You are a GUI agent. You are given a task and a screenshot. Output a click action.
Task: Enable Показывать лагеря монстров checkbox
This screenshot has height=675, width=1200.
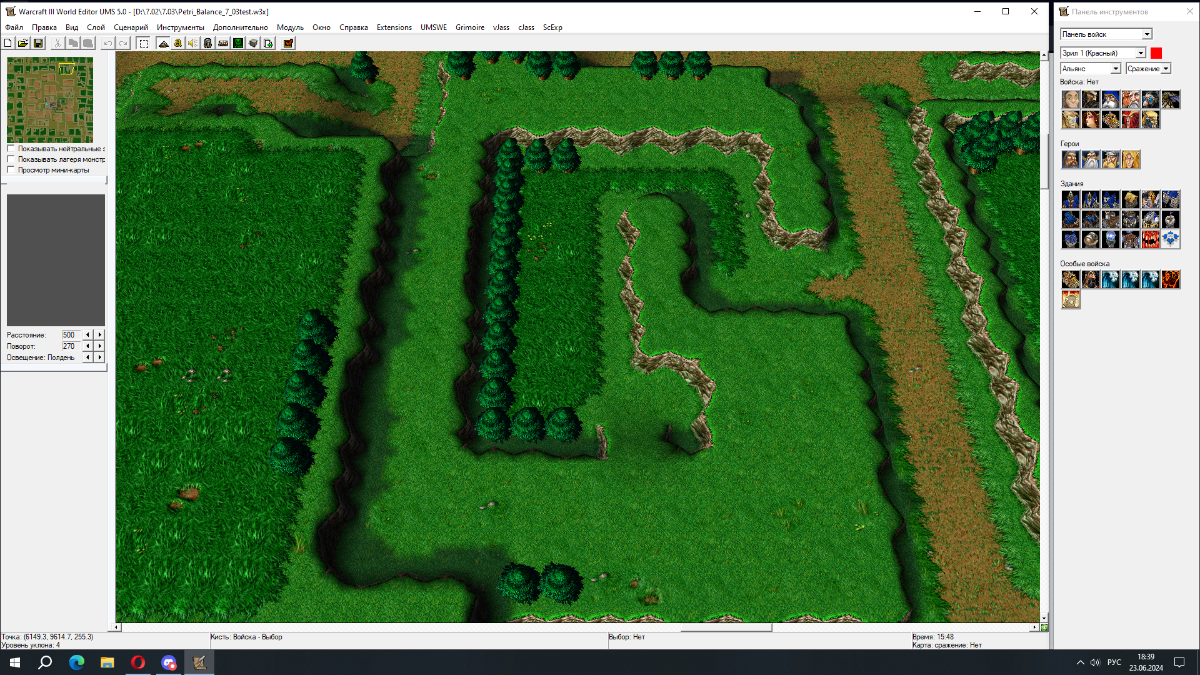(x=11, y=159)
